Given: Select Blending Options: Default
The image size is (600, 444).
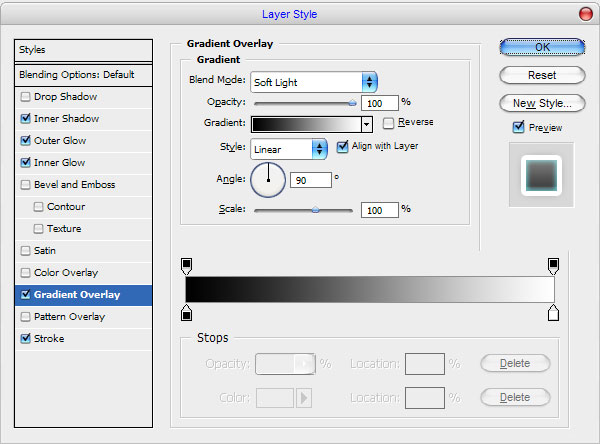Looking at the screenshot, I should coord(83,75).
